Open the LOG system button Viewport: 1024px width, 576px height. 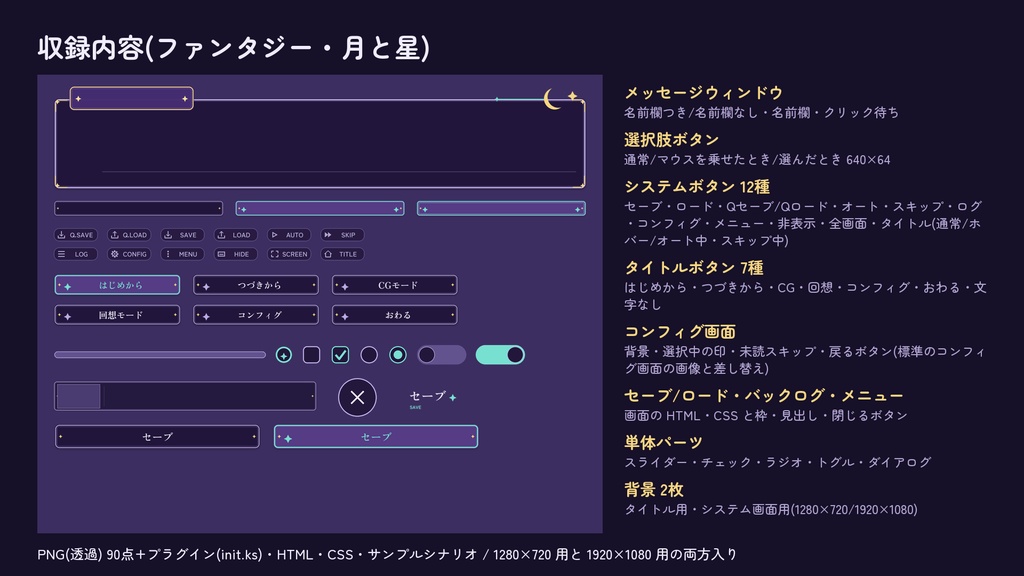point(76,254)
